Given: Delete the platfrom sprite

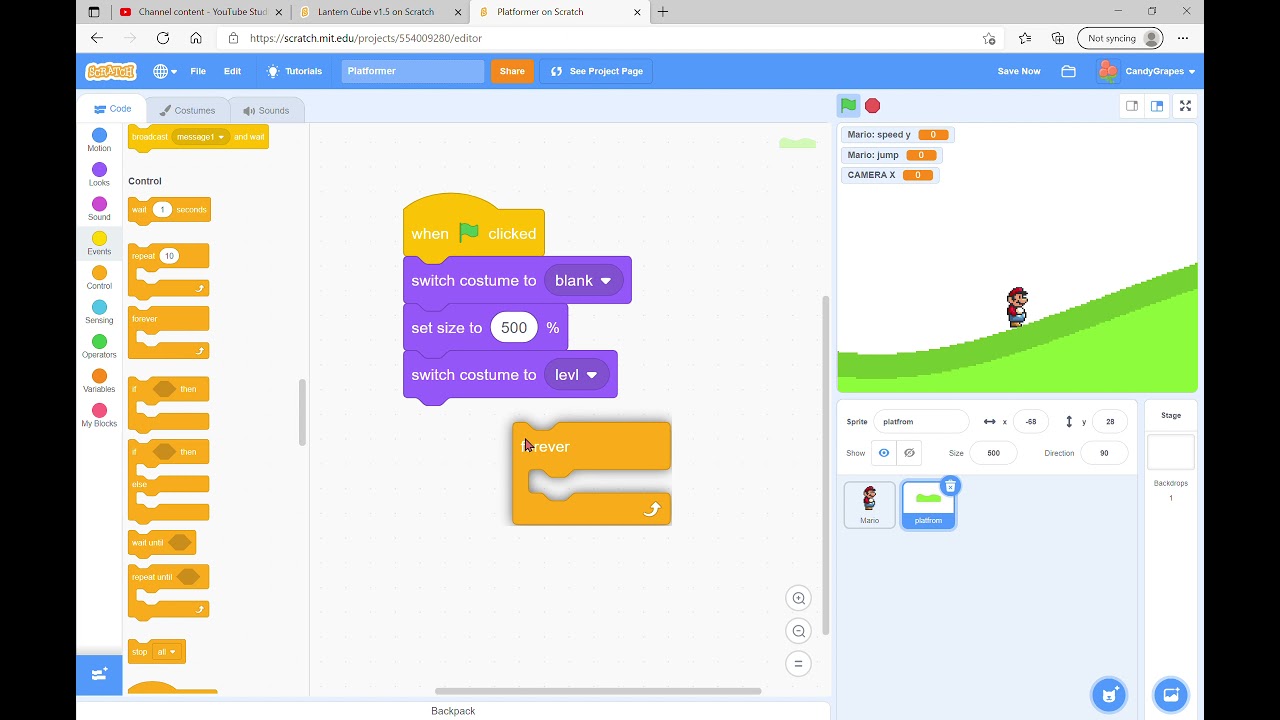Looking at the screenshot, I should pos(950,486).
